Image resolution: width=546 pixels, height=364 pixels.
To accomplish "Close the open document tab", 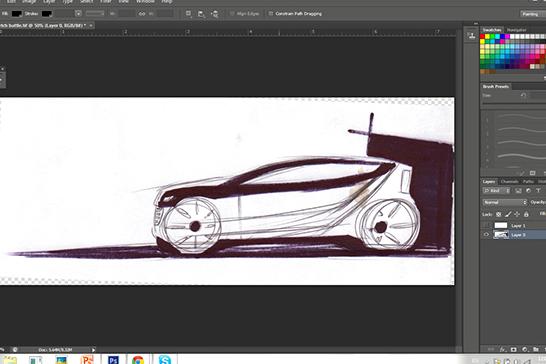I will [x=91, y=25].
